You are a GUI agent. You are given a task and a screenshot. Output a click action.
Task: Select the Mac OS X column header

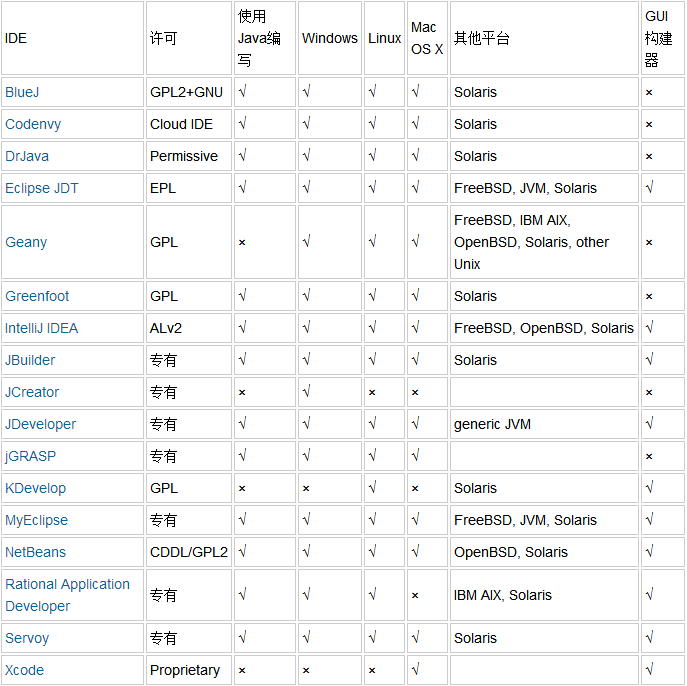pyautogui.click(x=427, y=38)
